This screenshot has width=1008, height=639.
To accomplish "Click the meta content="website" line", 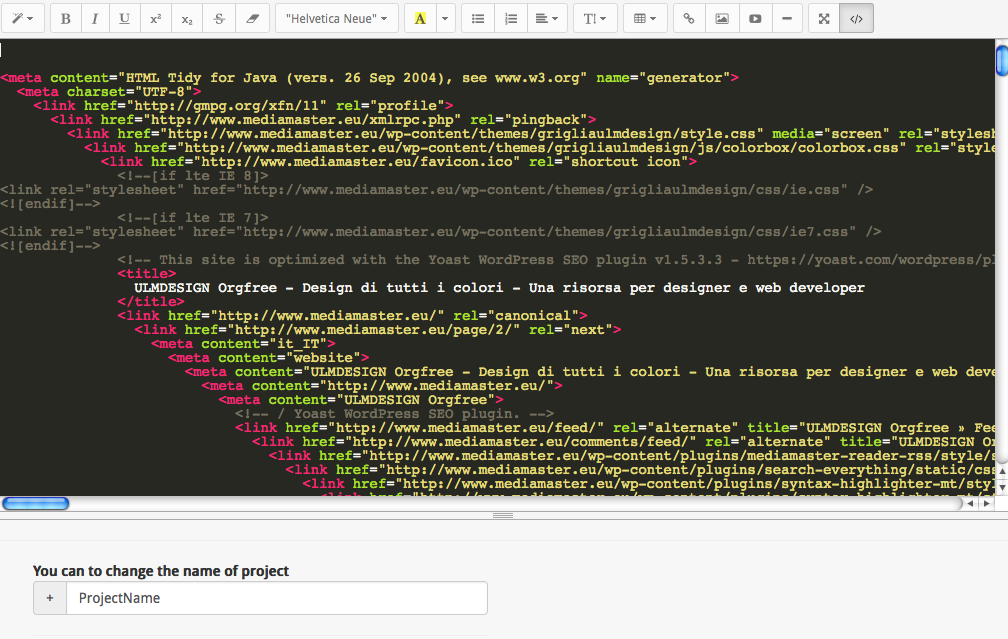I will click(x=269, y=358).
